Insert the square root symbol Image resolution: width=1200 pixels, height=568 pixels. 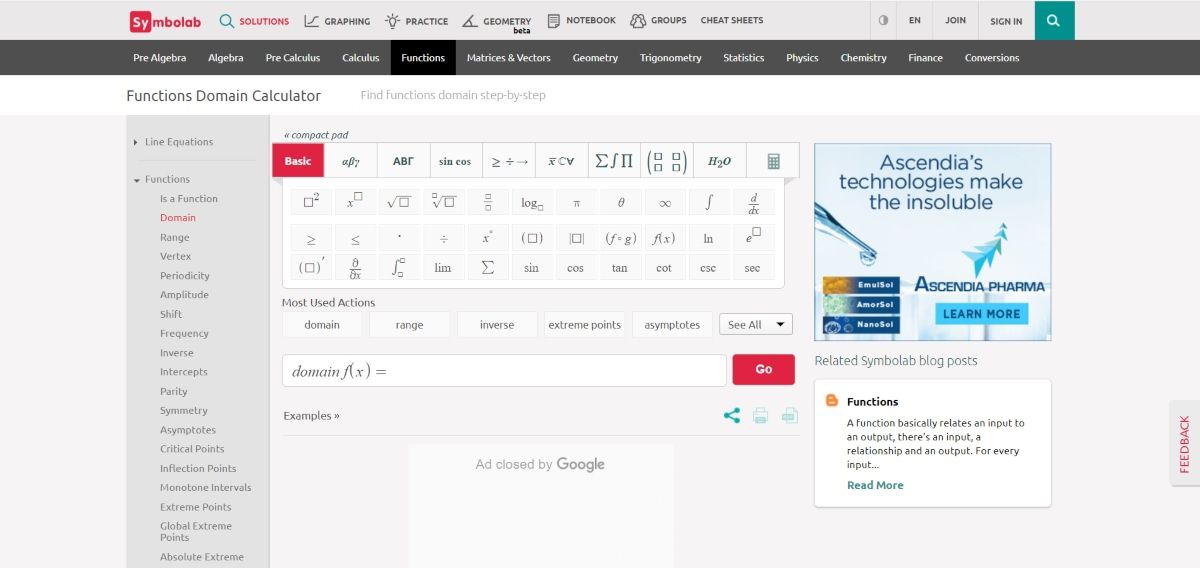click(399, 202)
